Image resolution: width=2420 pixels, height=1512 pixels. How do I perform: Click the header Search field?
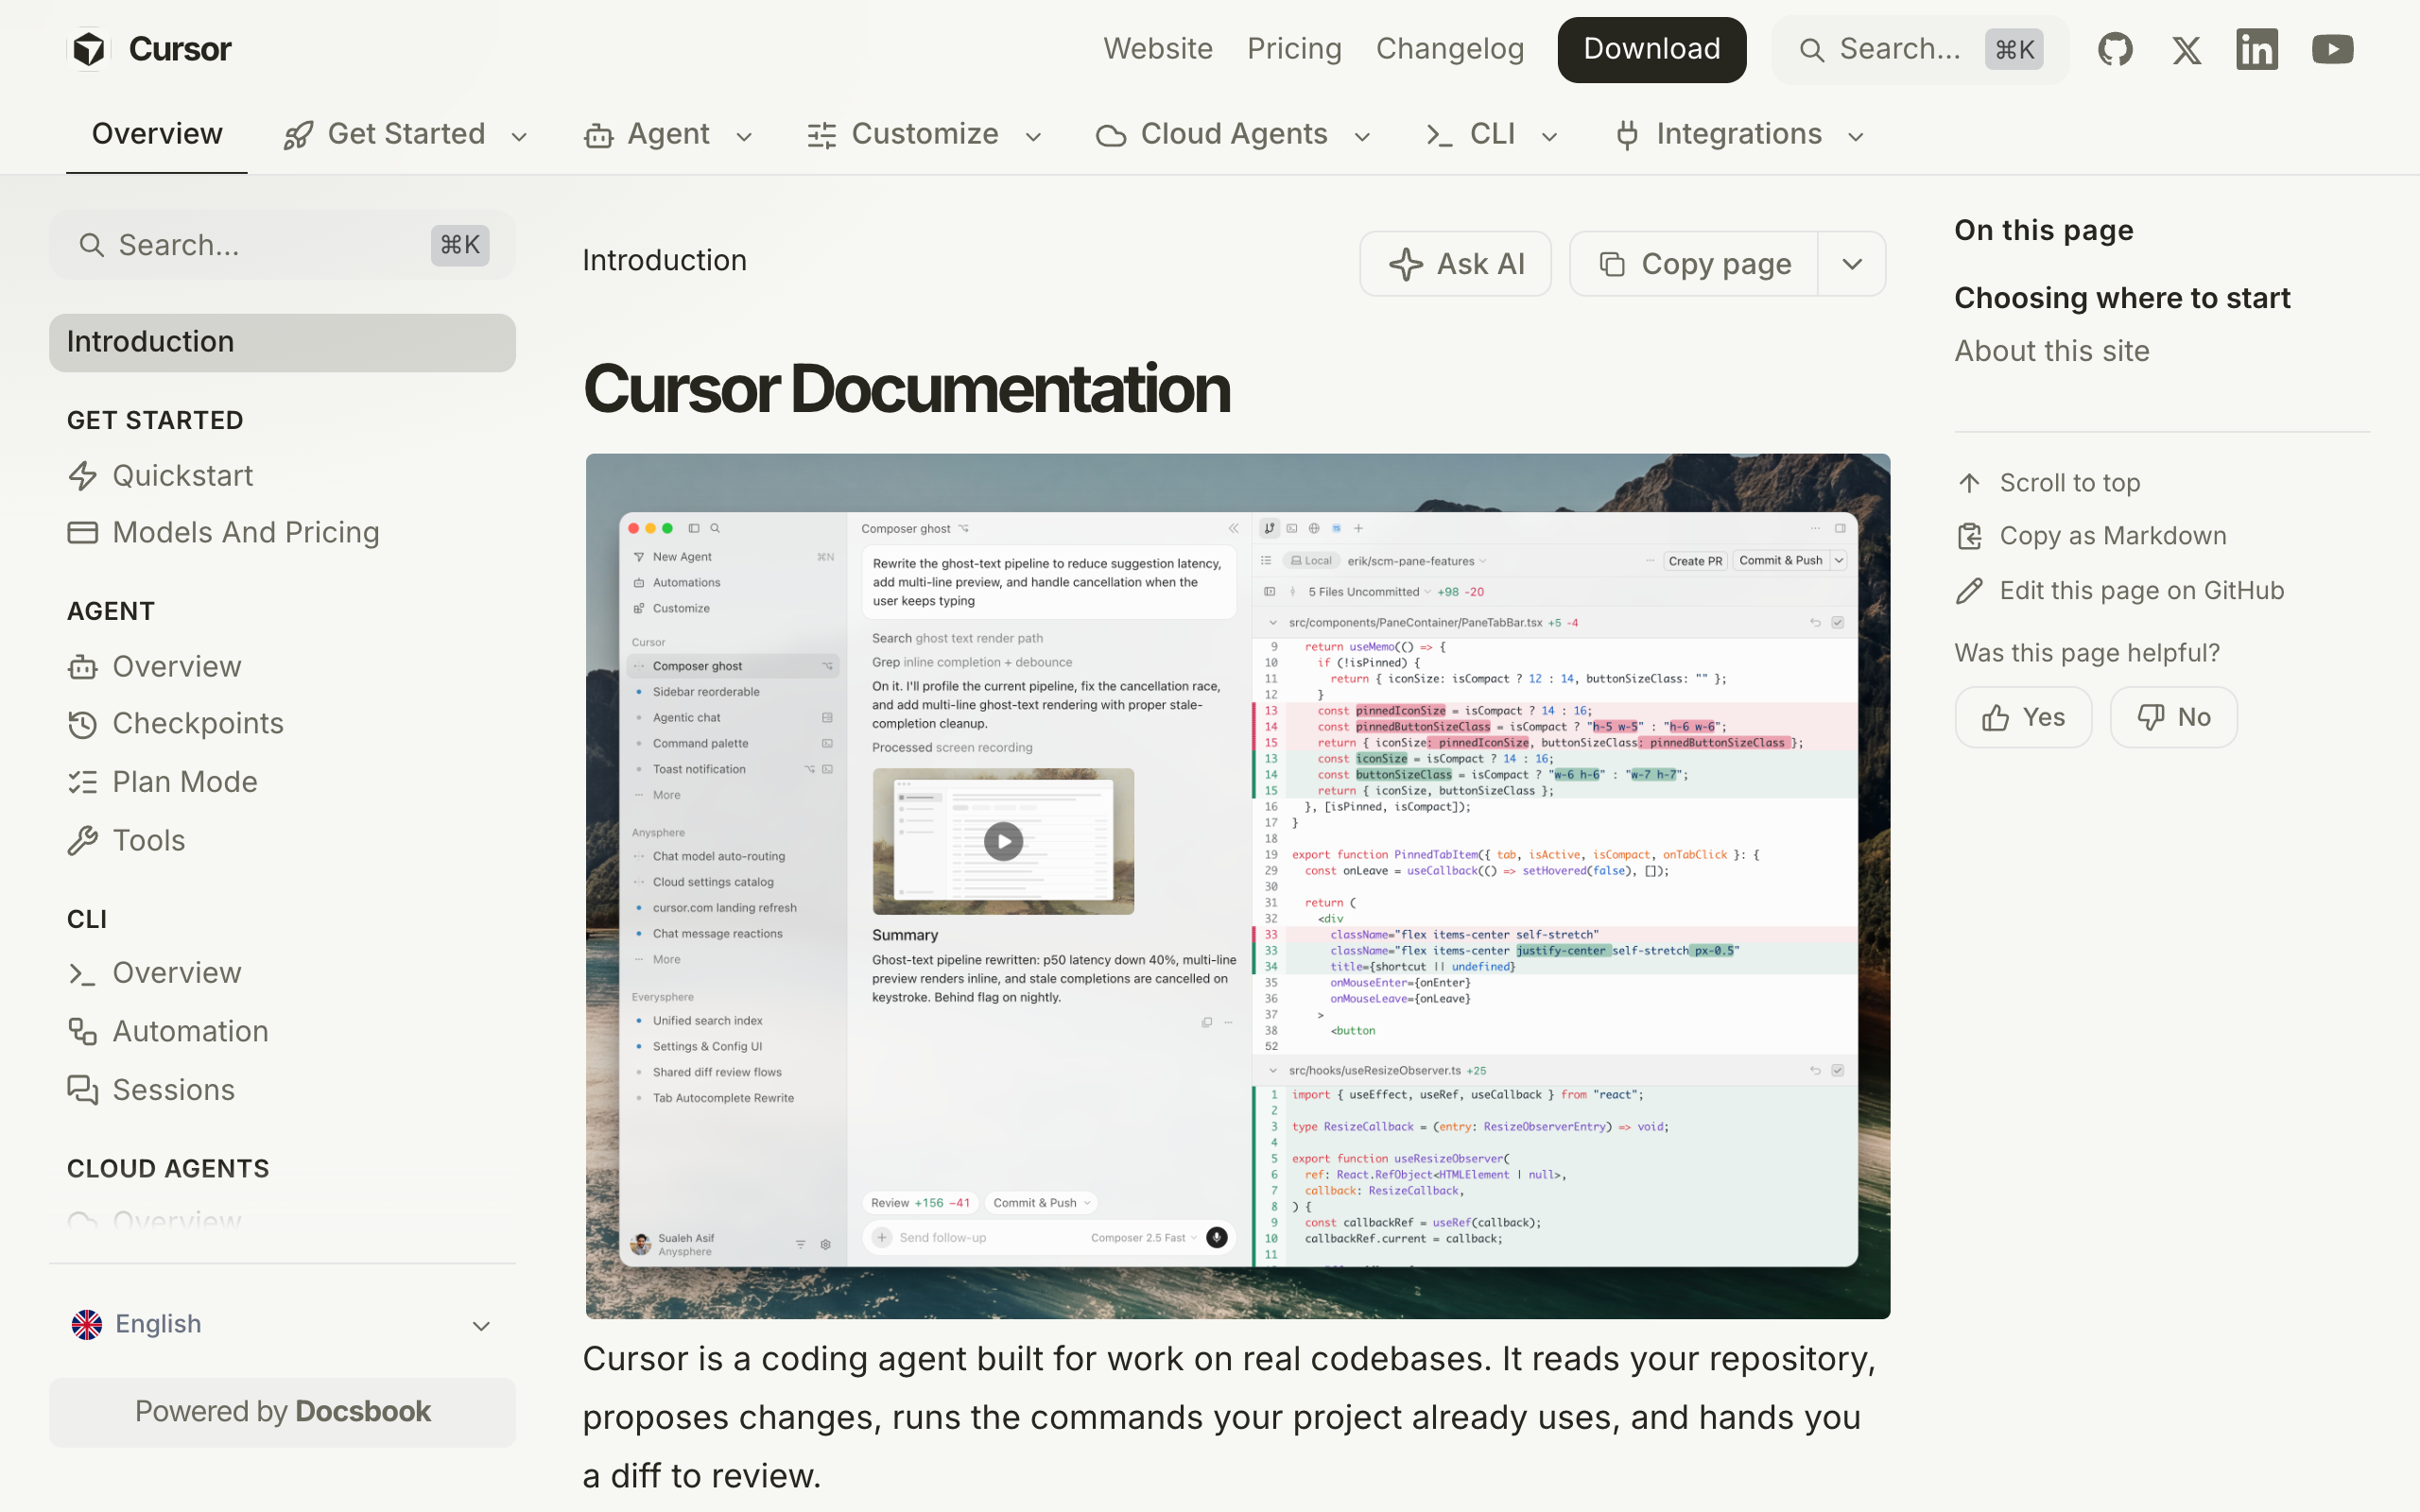[x=1920, y=50]
